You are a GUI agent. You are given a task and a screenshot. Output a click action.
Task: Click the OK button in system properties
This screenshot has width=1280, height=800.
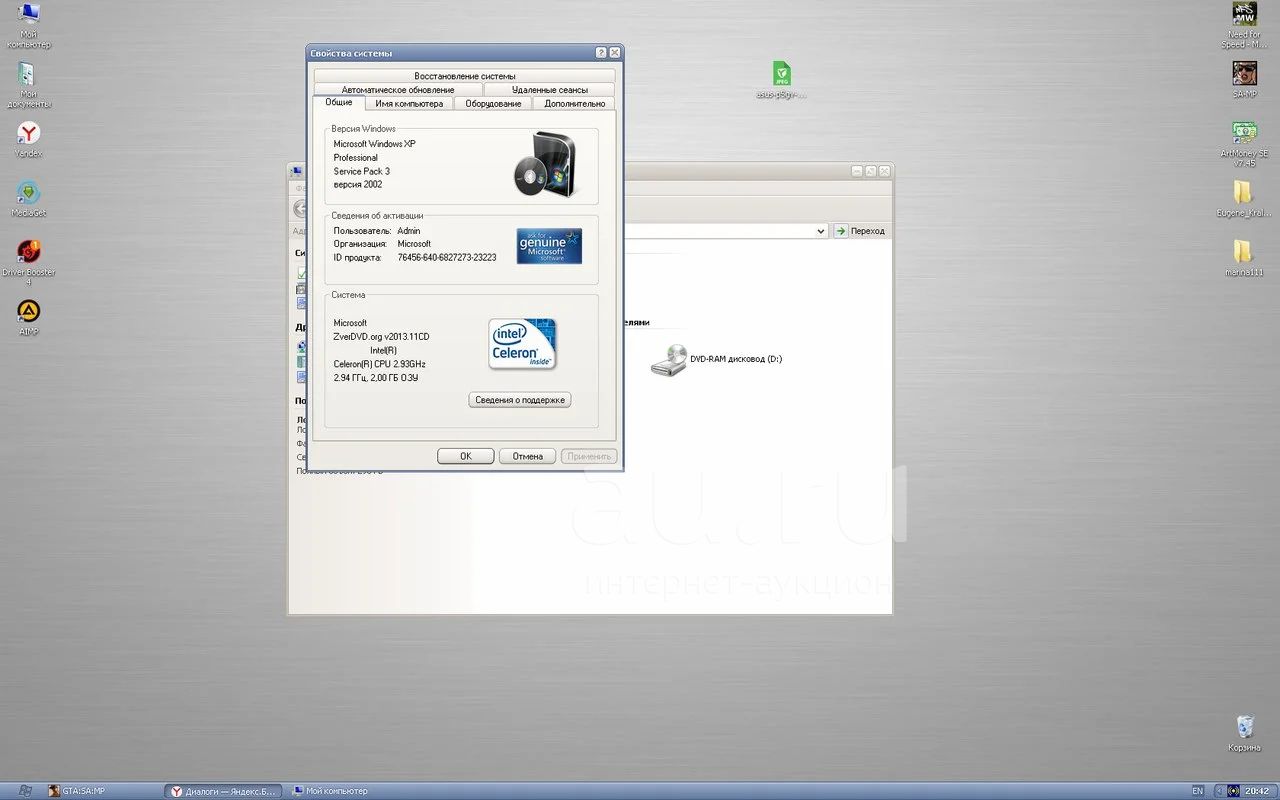(466, 456)
